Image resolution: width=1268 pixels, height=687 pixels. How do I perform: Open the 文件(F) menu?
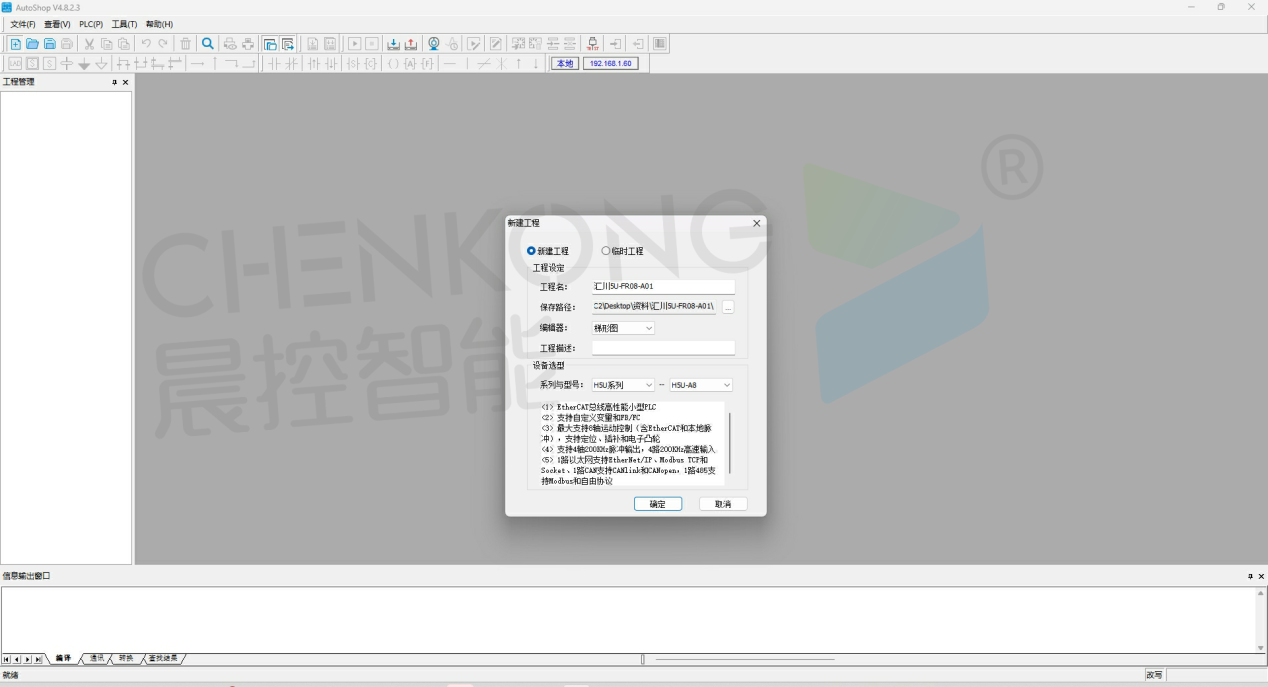click(23, 24)
